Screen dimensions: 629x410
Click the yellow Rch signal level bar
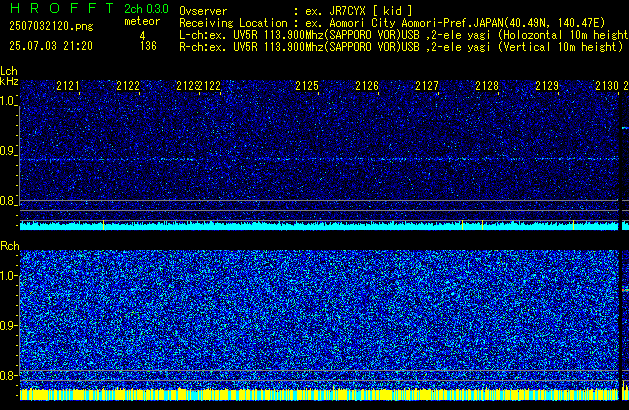(x=319, y=394)
